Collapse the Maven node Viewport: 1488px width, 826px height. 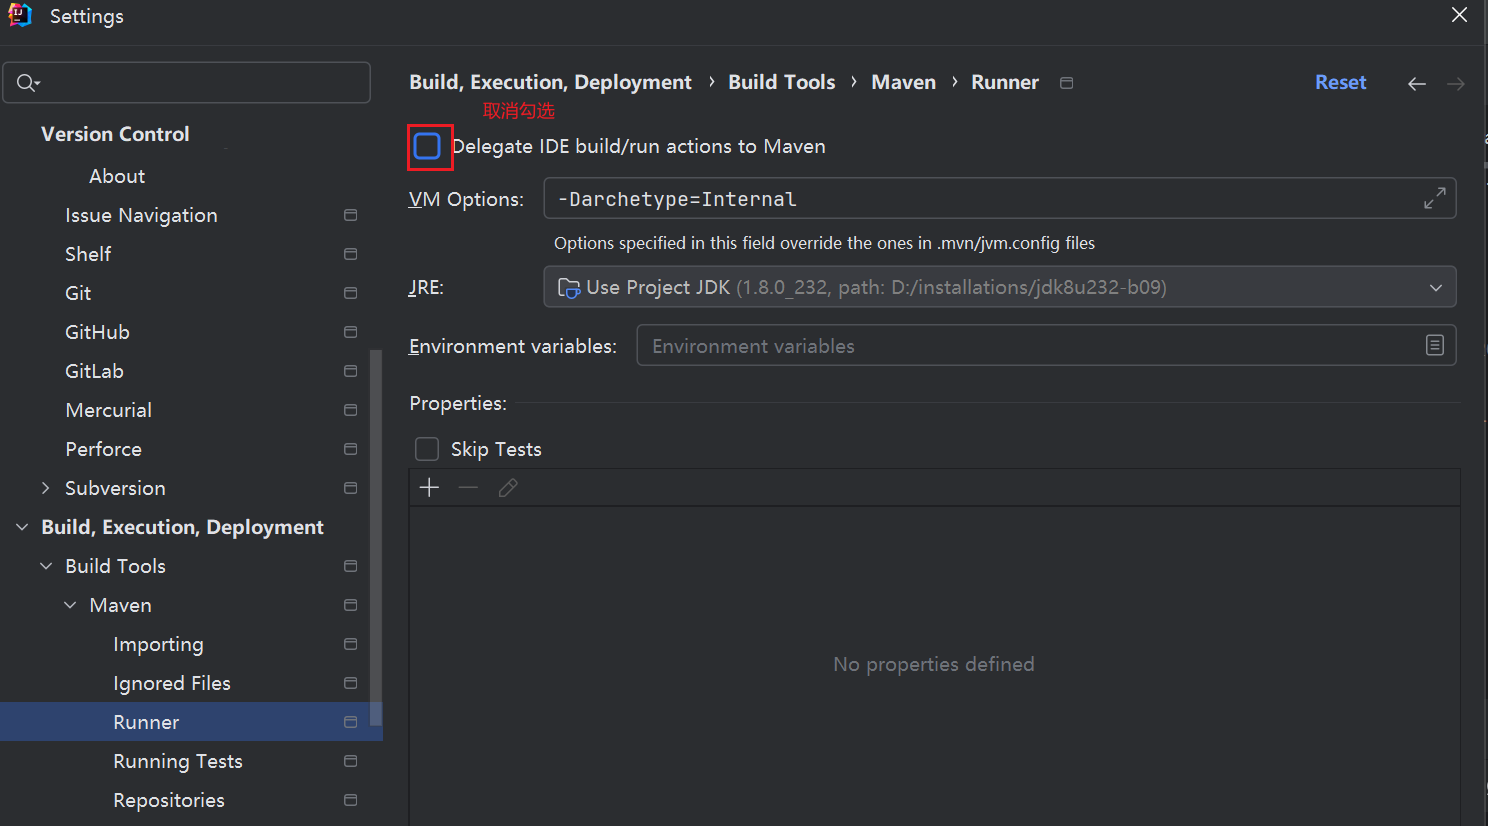pyautogui.click(x=70, y=605)
